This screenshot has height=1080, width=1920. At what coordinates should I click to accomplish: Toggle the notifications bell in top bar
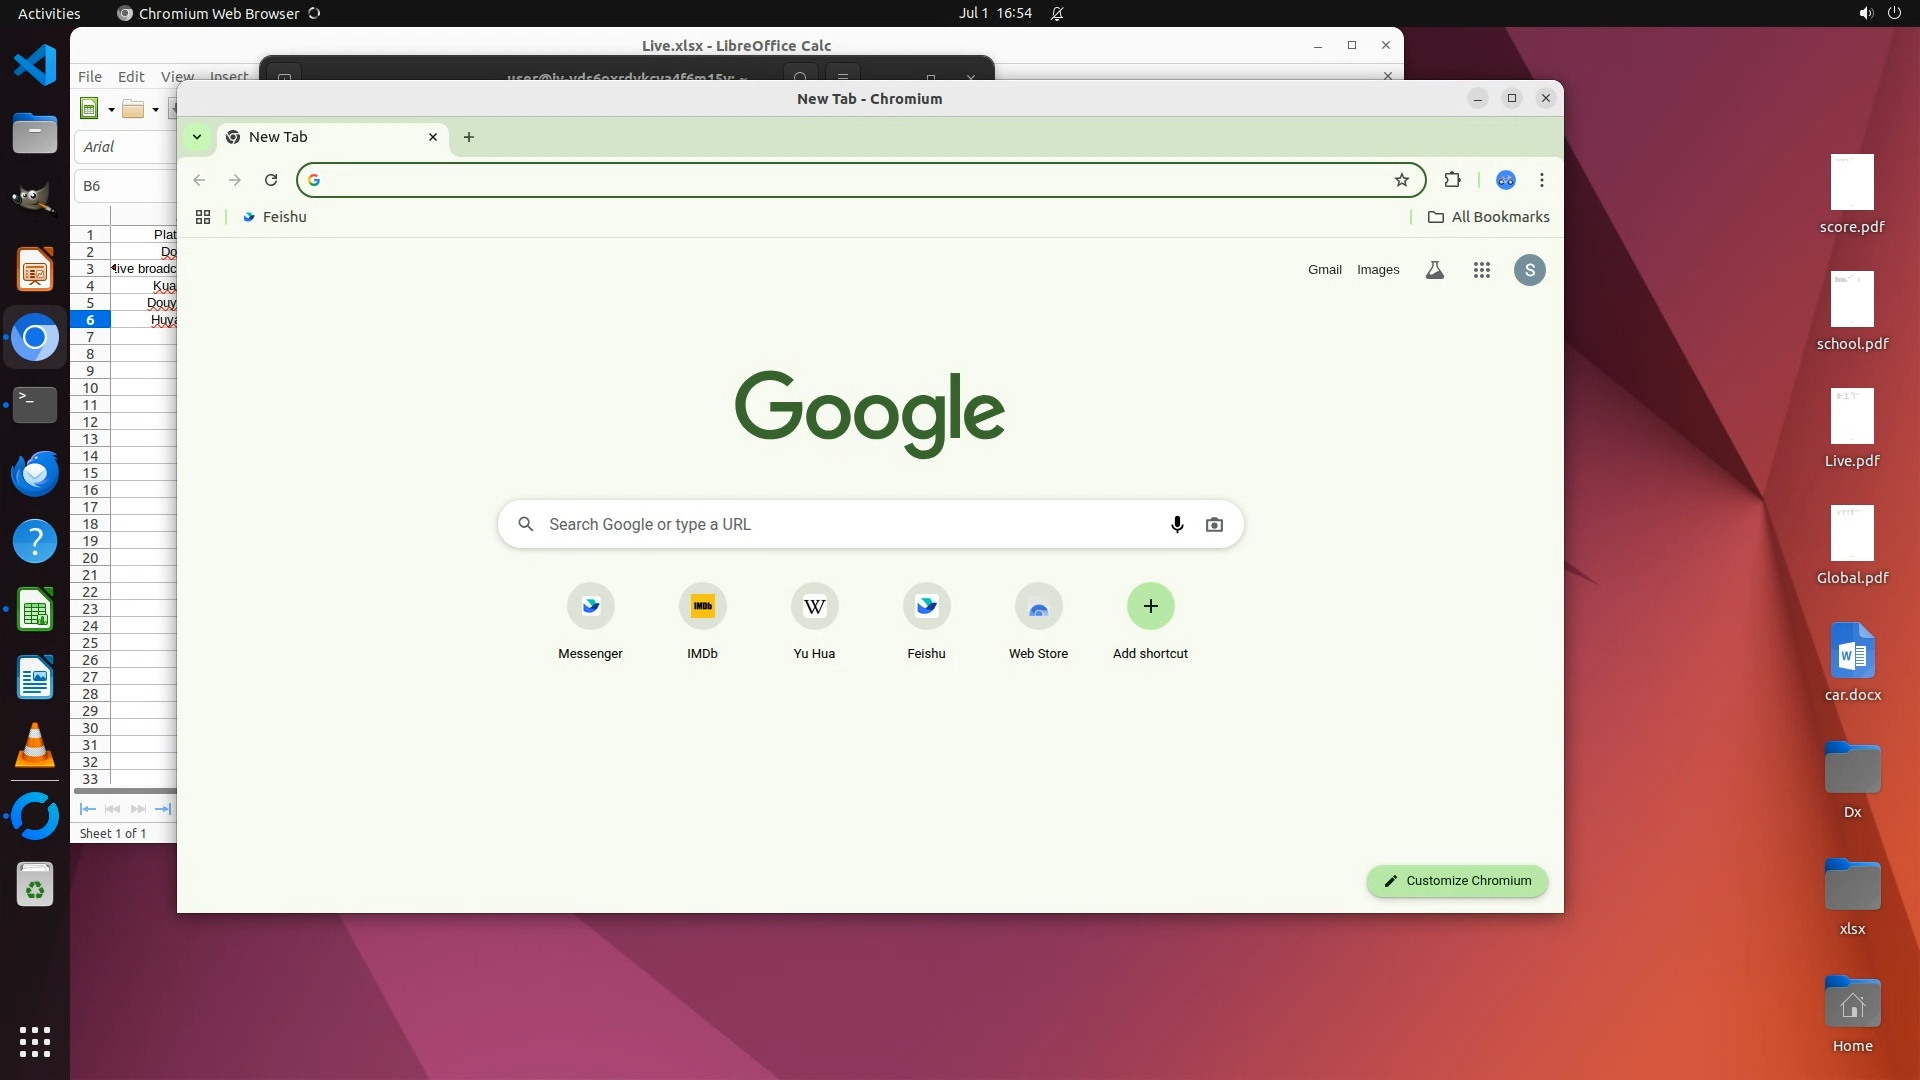1057,13
